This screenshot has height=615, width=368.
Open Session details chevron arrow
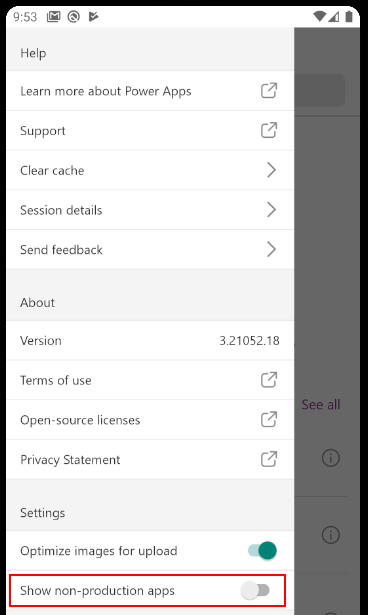point(271,210)
